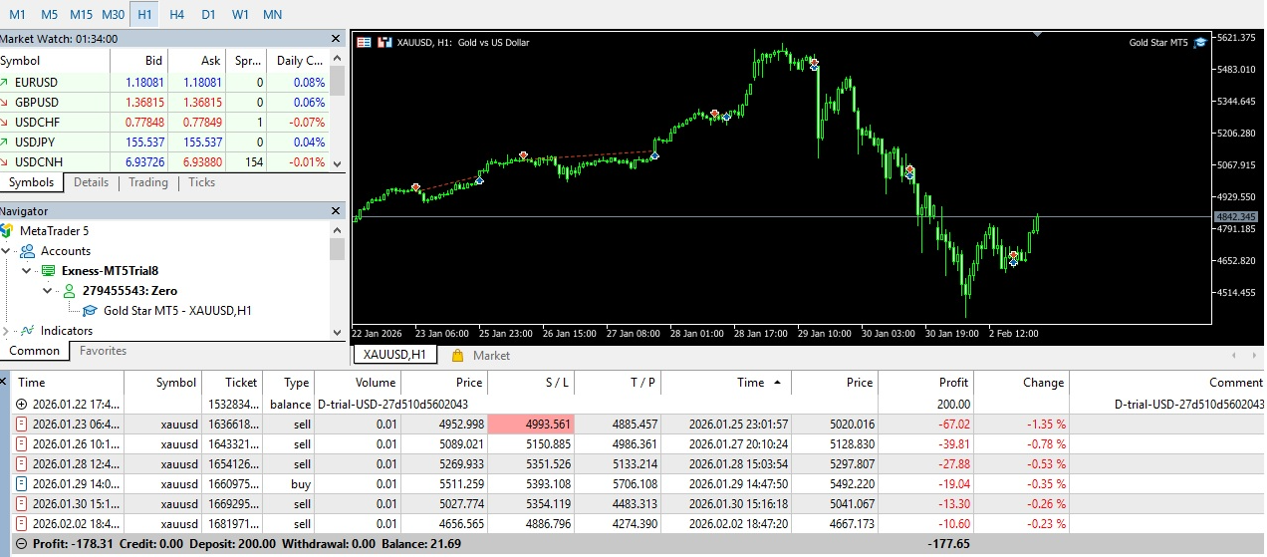Click the sorted Time column header with arrow

(x=726, y=382)
